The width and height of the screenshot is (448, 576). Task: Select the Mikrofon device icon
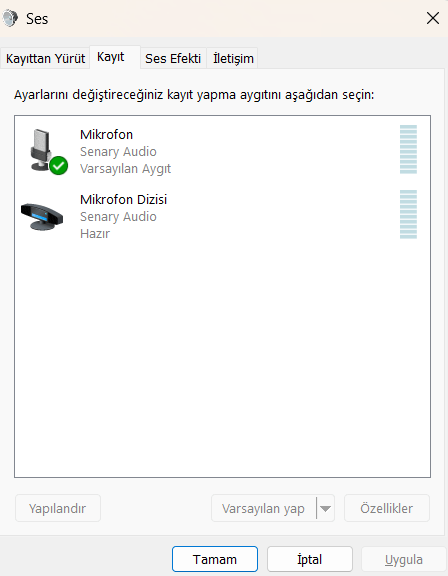click(x=44, y=151)
